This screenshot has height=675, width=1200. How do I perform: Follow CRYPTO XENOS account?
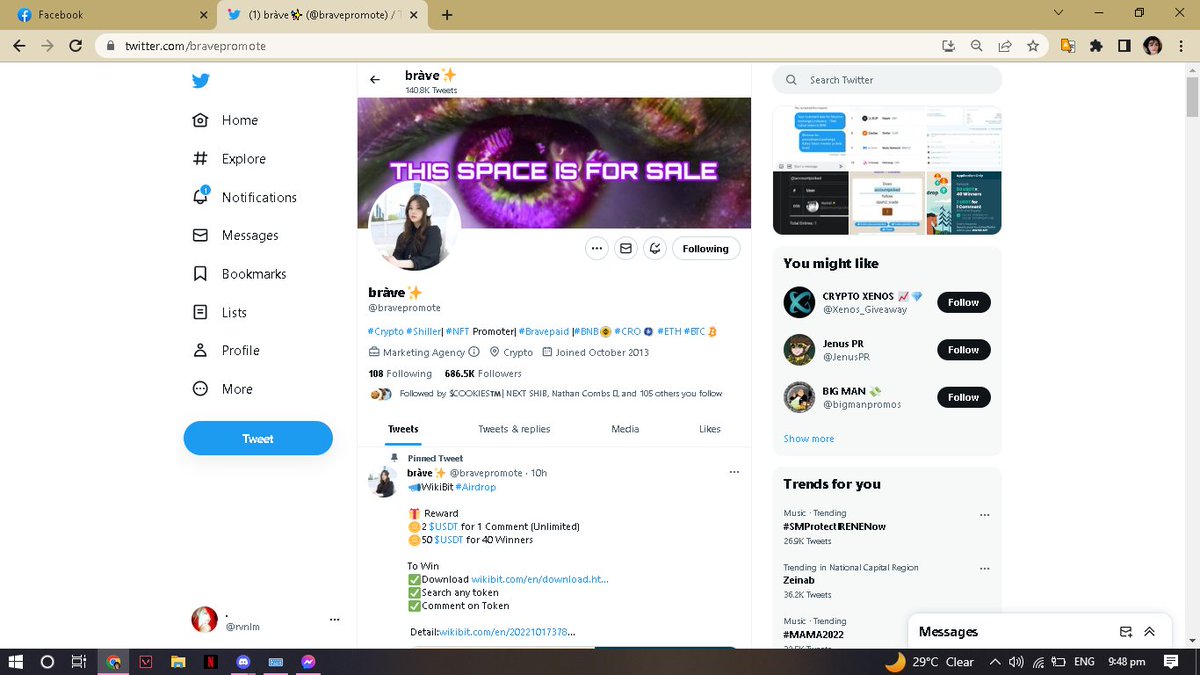(964, 302)
